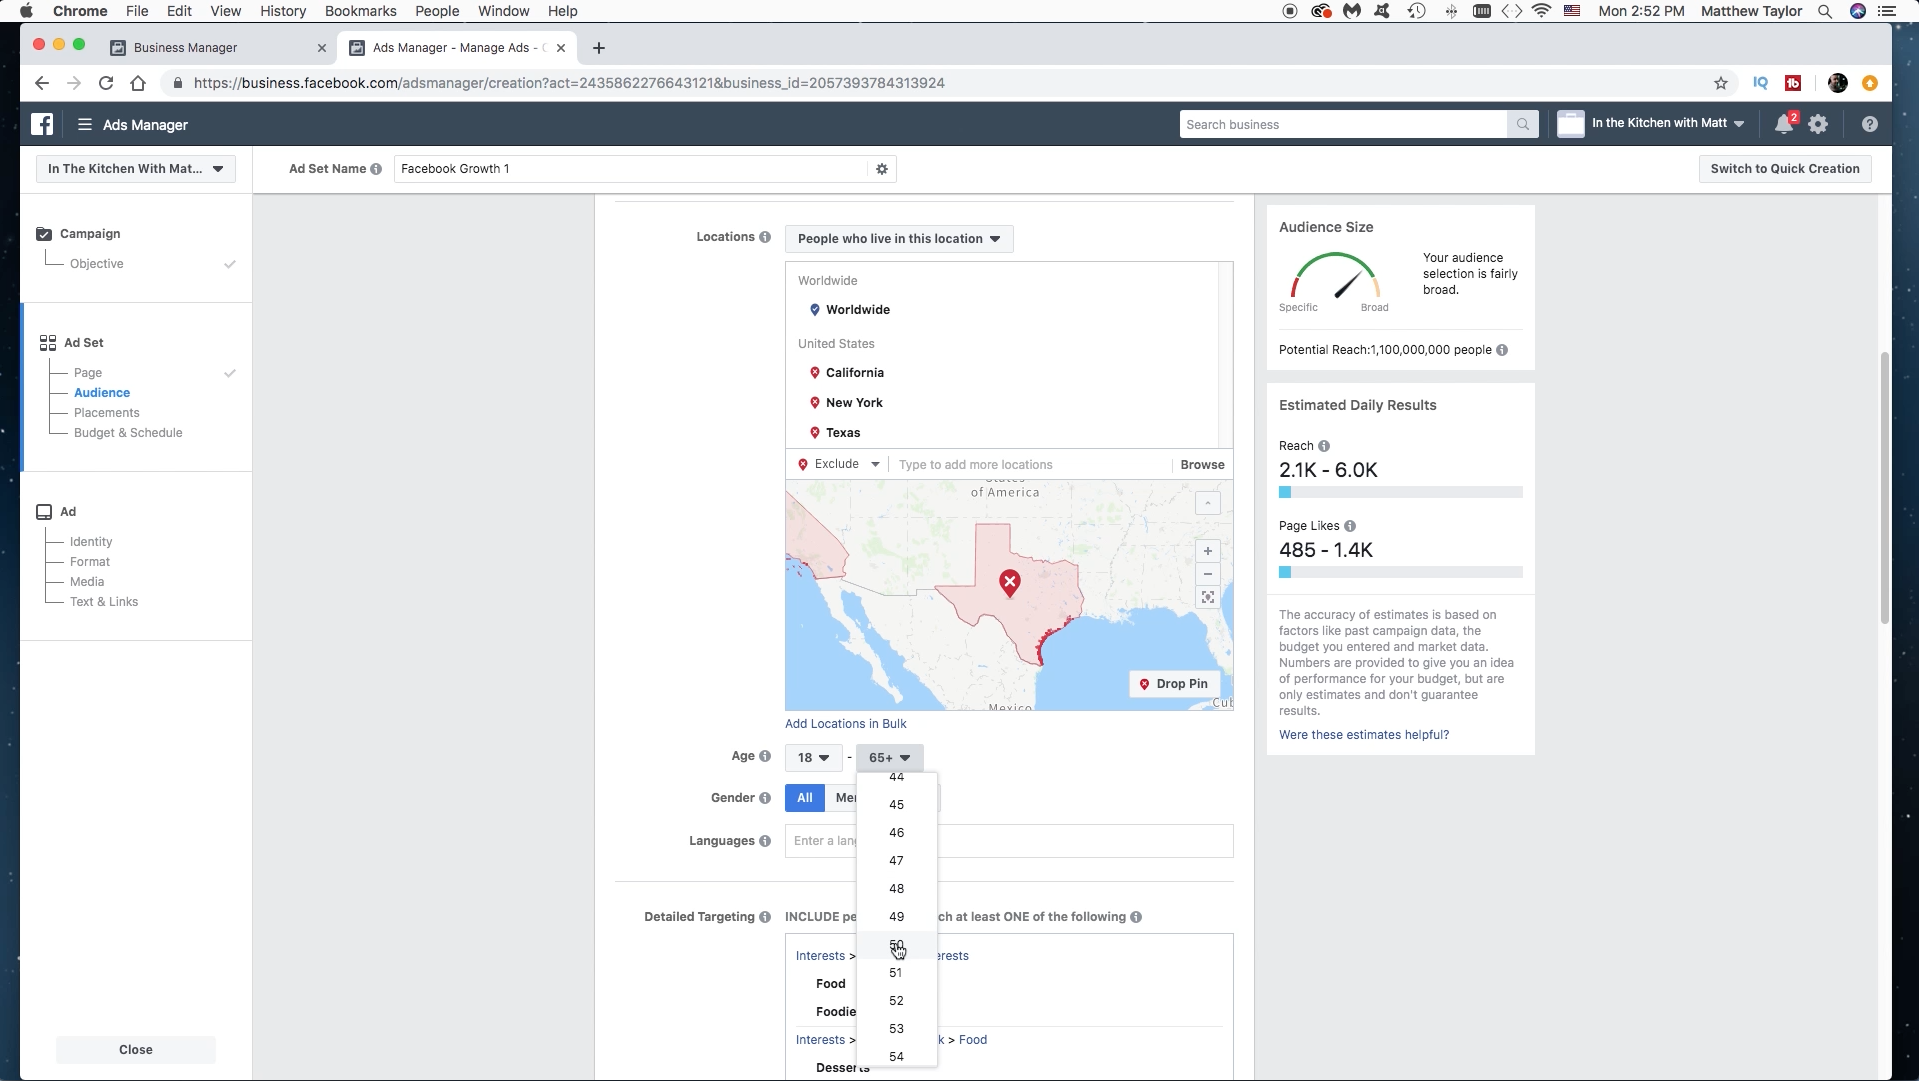Click Were these estimates helpful link
Image resolution: width=1919 pixels, height=1081 pixels.
click(x=1364, y=735)
